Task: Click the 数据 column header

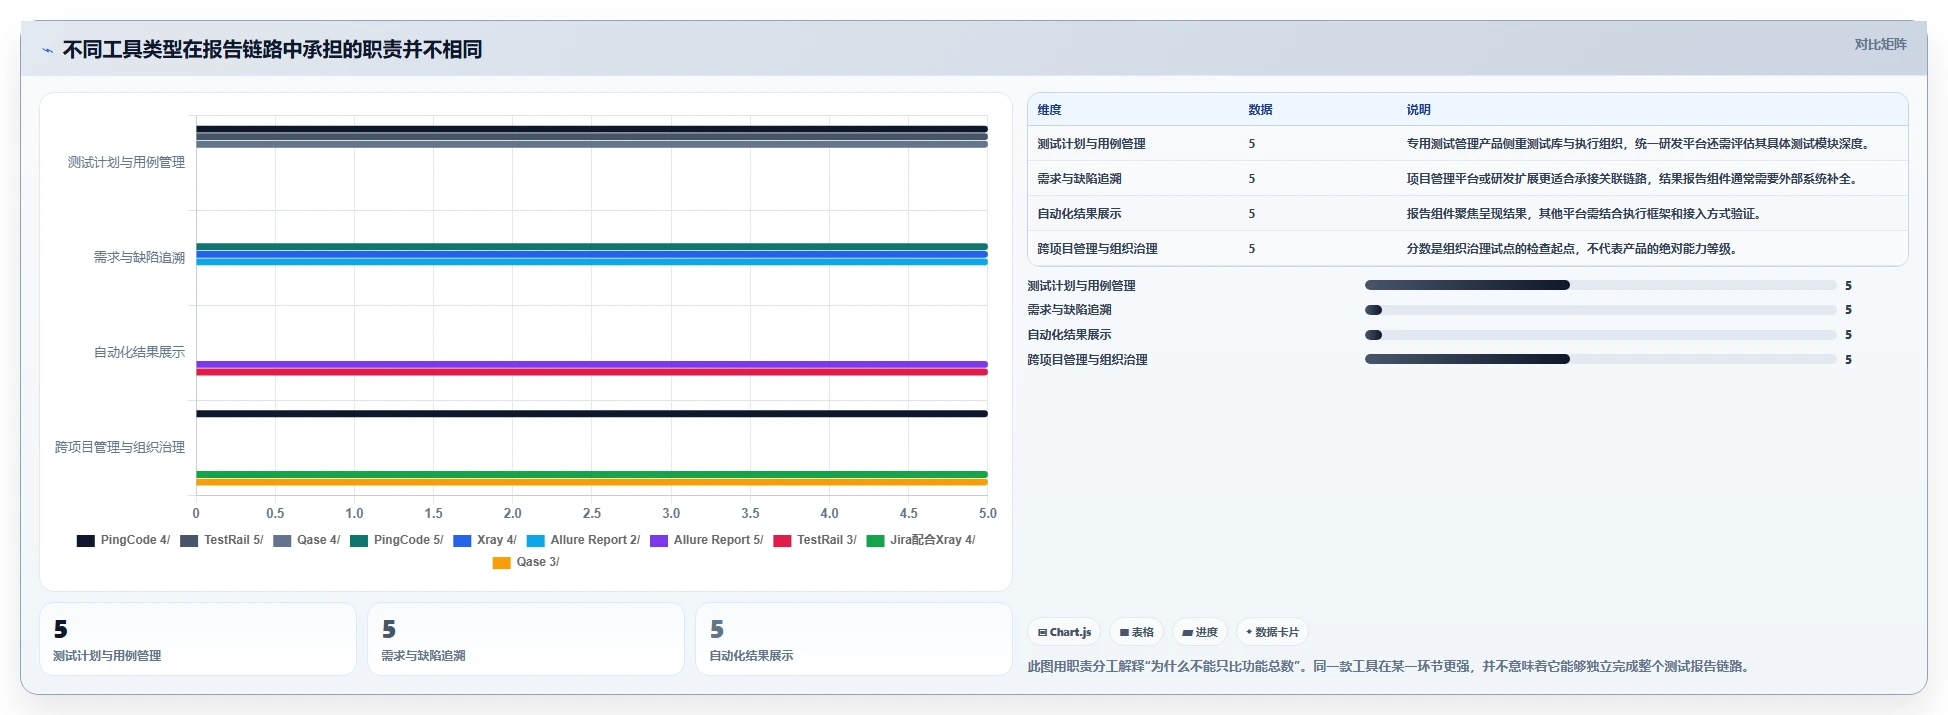Action: [1260, 110]
